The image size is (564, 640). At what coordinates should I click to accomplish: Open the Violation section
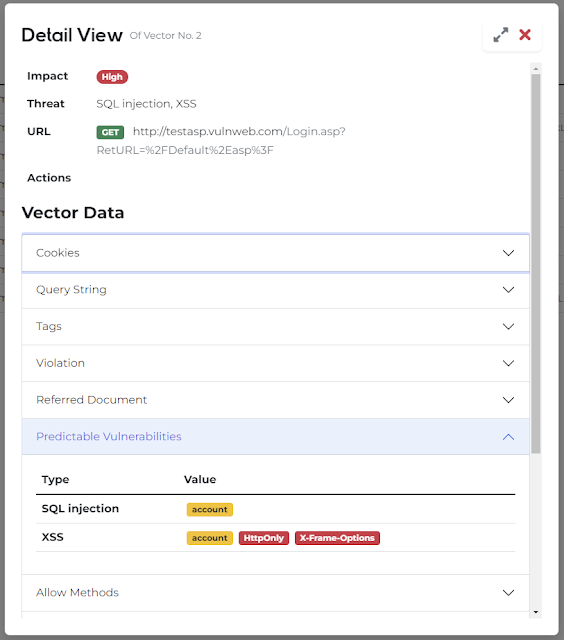pyautogui.click(x=275, y=363)
